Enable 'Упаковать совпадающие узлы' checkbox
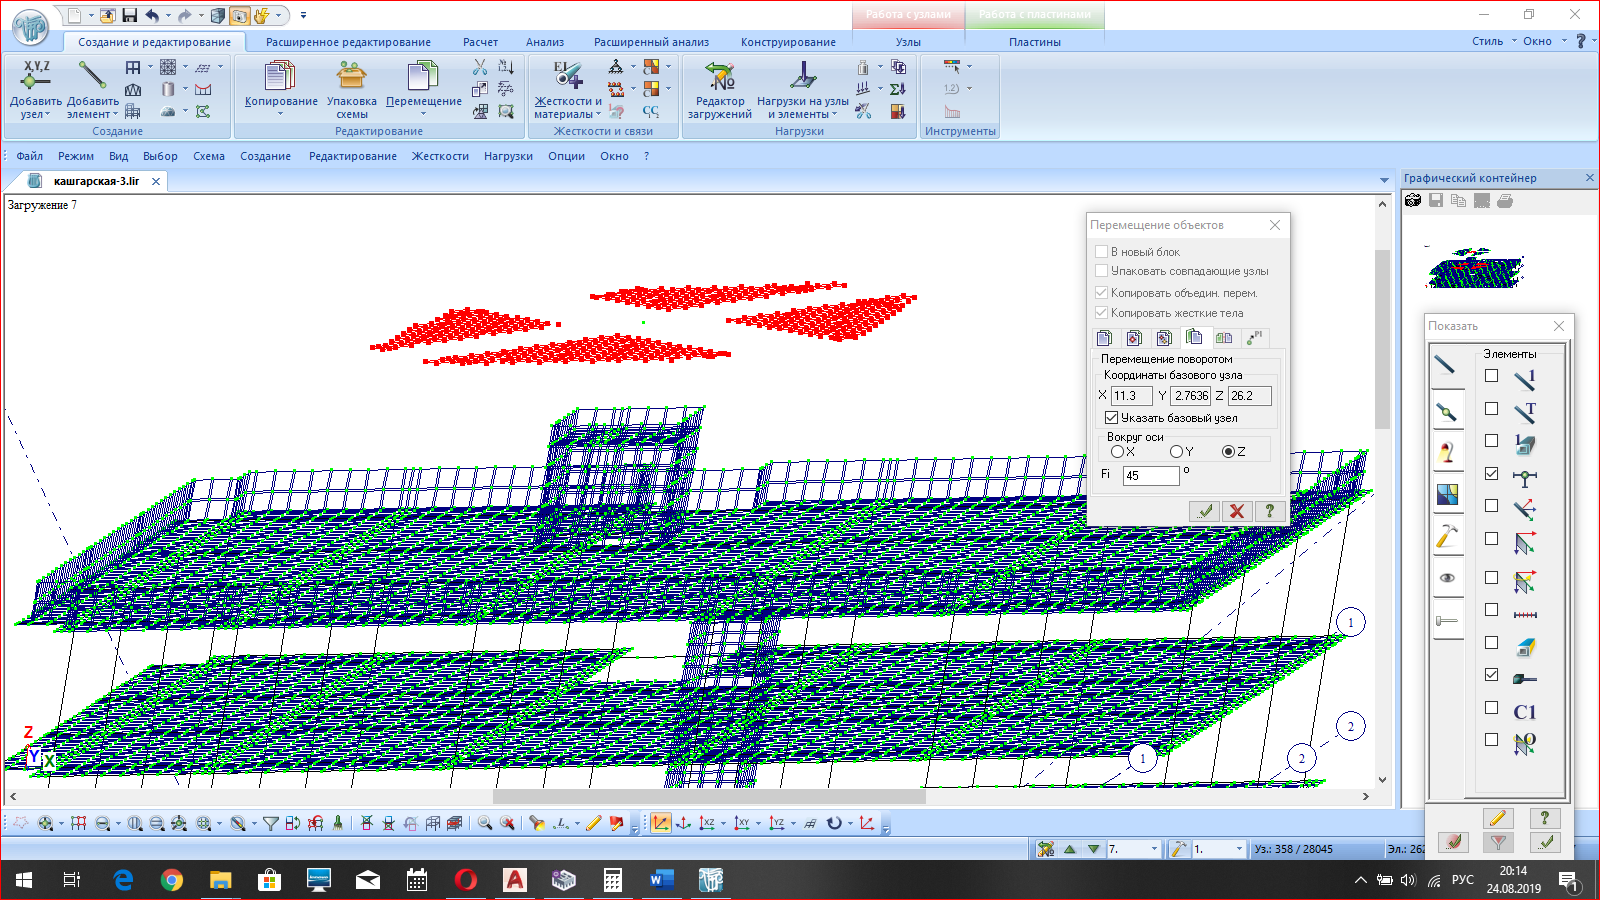 click(x=1101, y=271)
